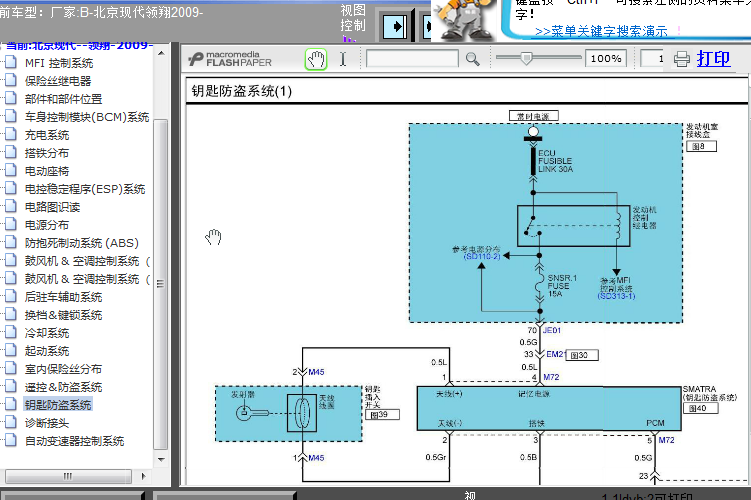Viewport: 751px width, 500px height.
Task: Click the zoom slider handle
Action: [x=526, y=58]
